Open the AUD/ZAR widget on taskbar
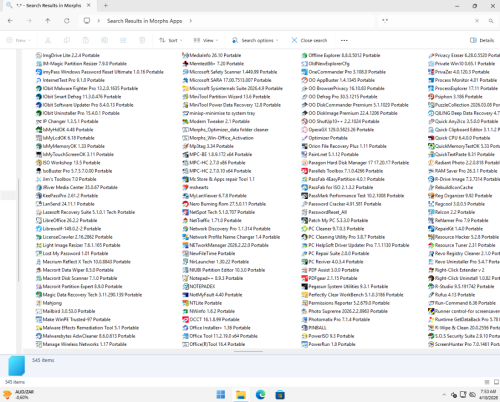The width and height of the screenshot is (500, 402). click(x=18, y=395)
